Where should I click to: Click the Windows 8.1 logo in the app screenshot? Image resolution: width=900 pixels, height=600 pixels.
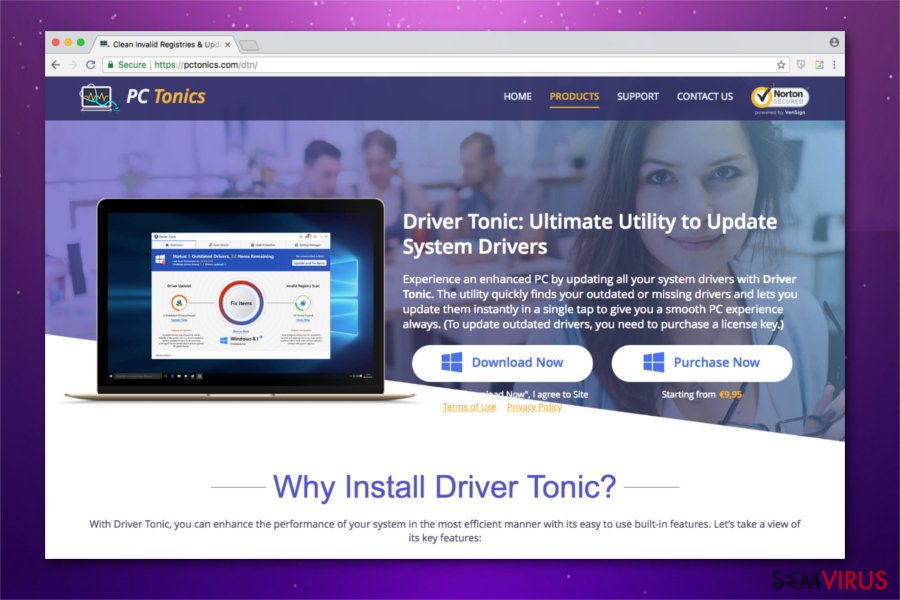pos(224,339)
